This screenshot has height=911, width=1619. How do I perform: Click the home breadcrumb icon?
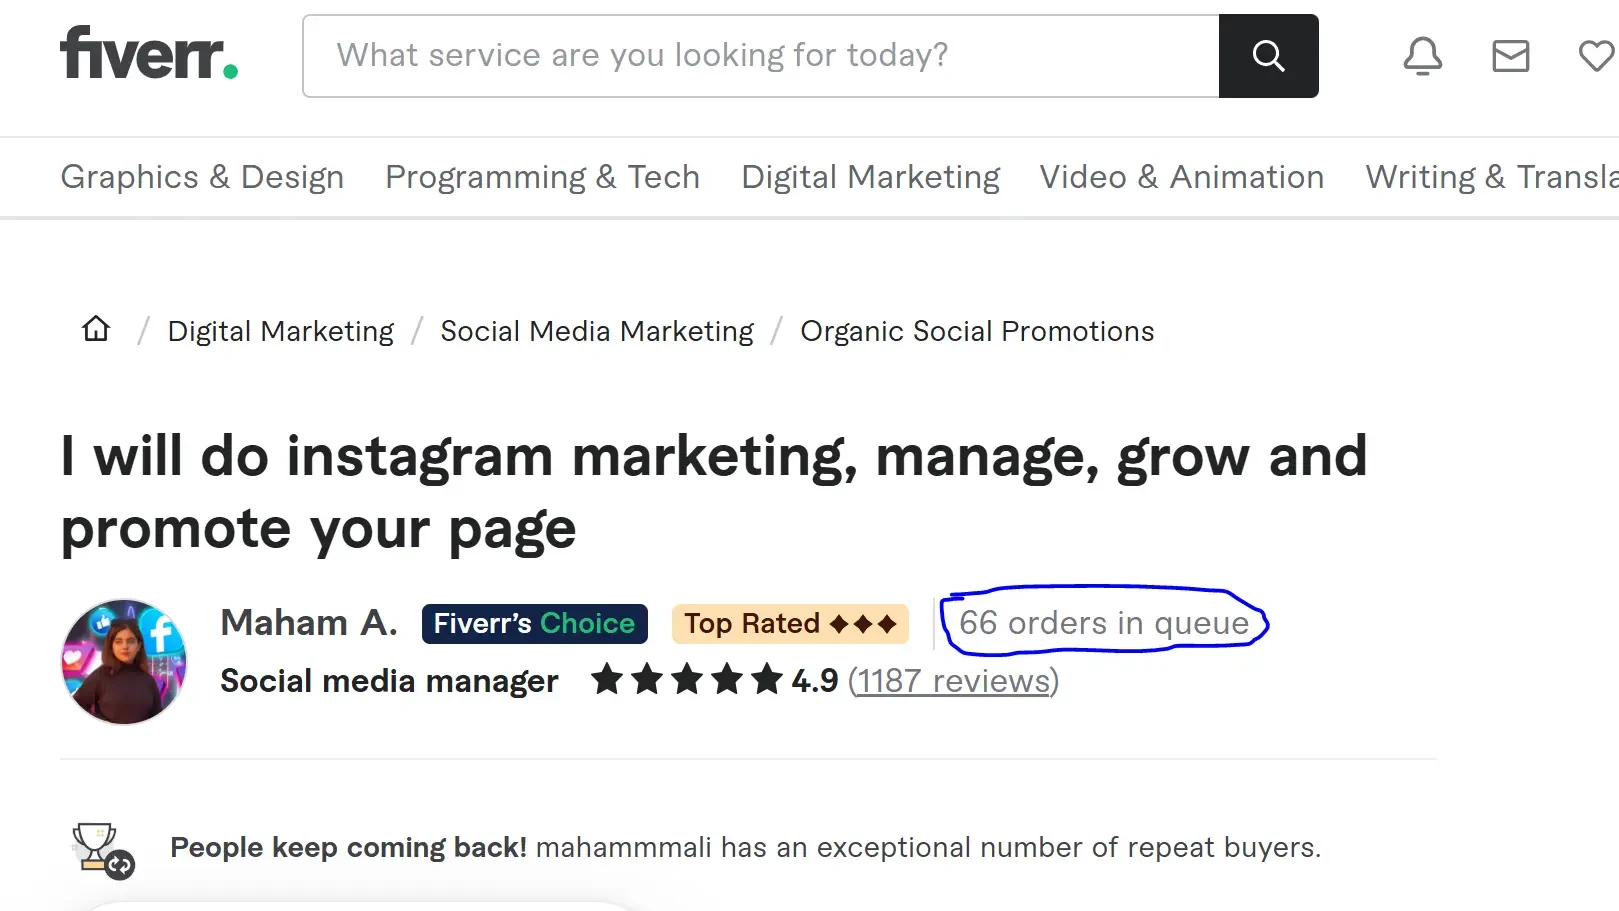coord(95,329)
